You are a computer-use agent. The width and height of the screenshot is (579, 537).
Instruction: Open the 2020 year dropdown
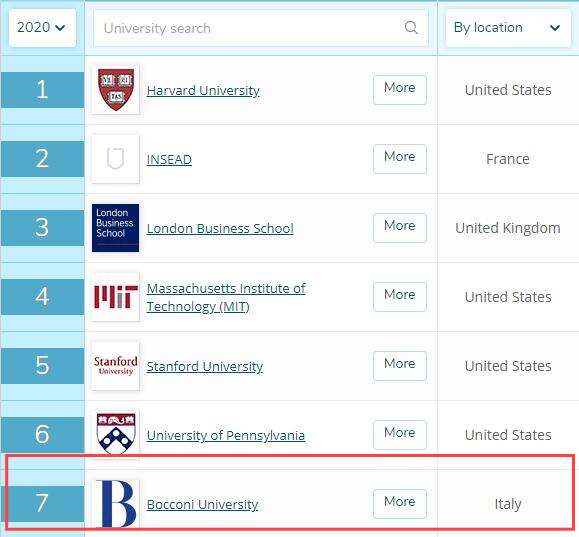42,28
